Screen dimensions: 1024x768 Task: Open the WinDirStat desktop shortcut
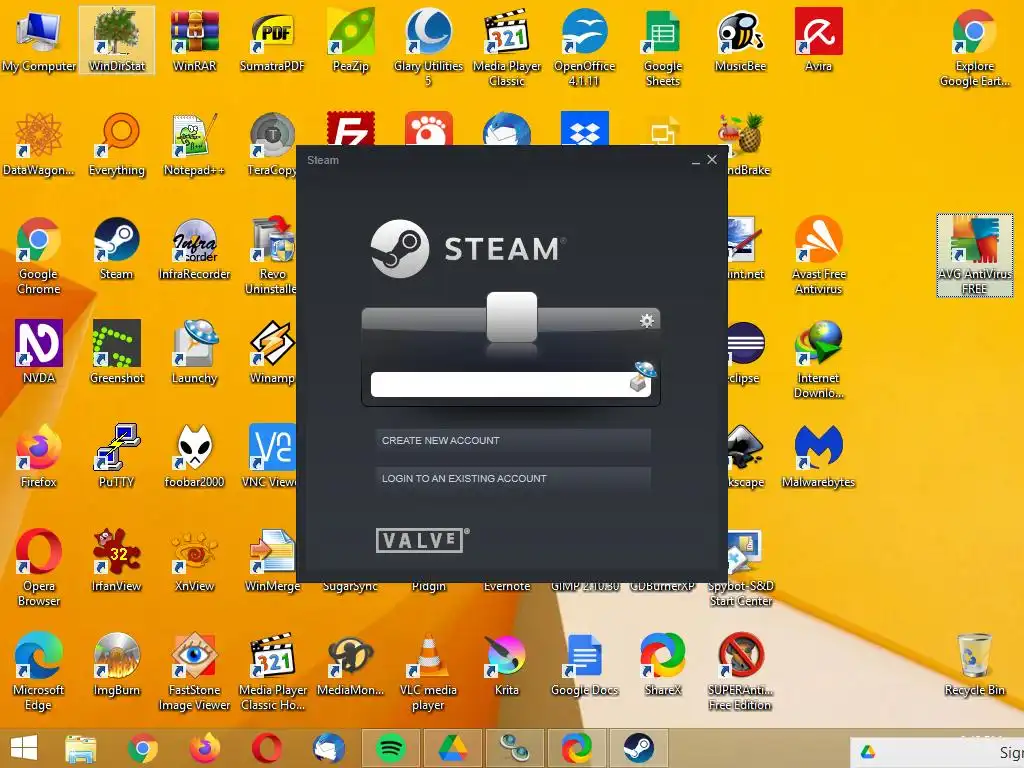pyautogui.click(x=117, y=40)
